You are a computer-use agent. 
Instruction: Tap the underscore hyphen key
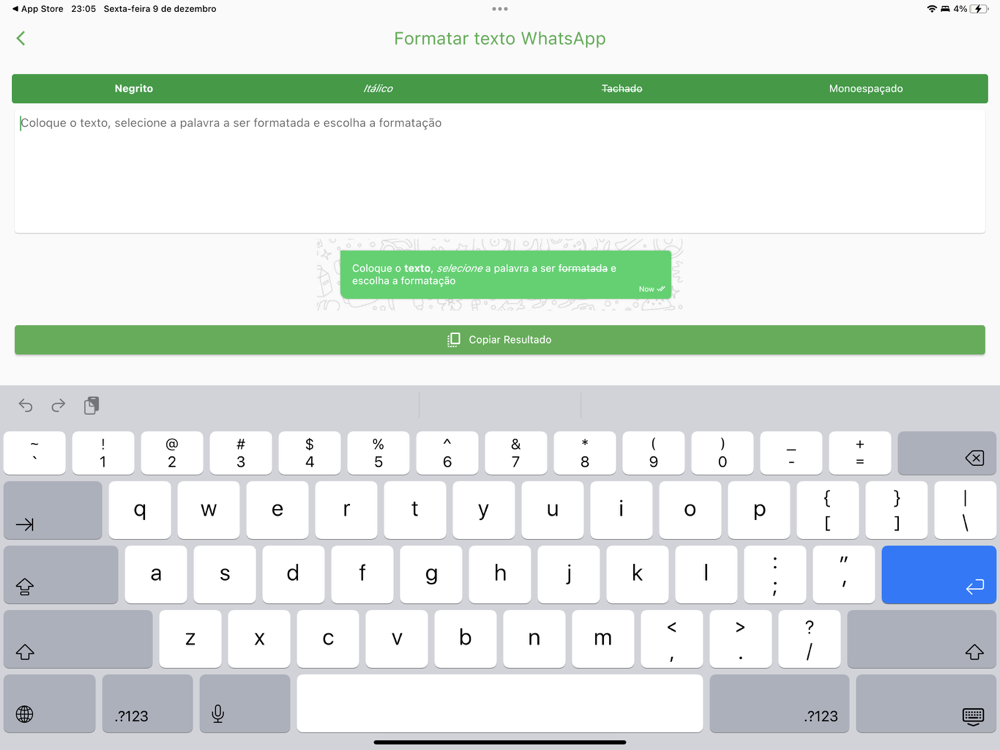pos(791,453)
